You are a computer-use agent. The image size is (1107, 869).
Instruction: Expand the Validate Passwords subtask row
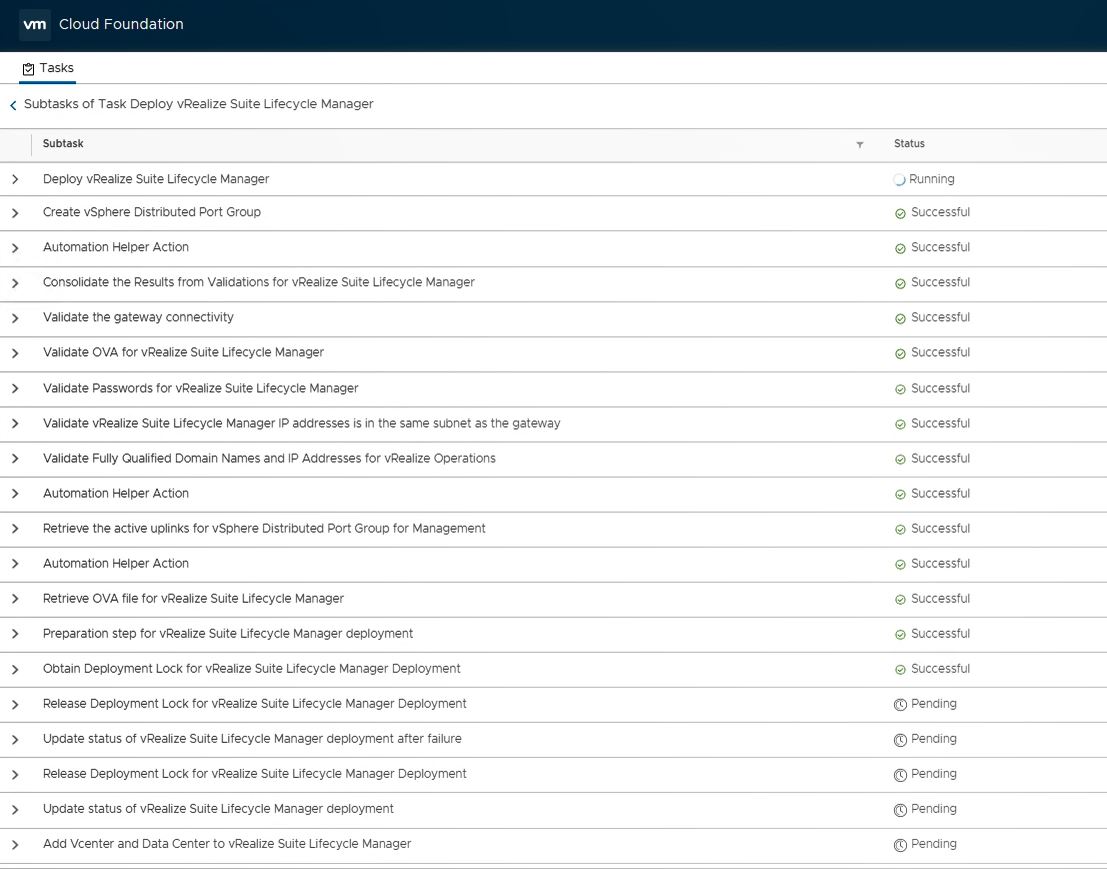point(15,389)
